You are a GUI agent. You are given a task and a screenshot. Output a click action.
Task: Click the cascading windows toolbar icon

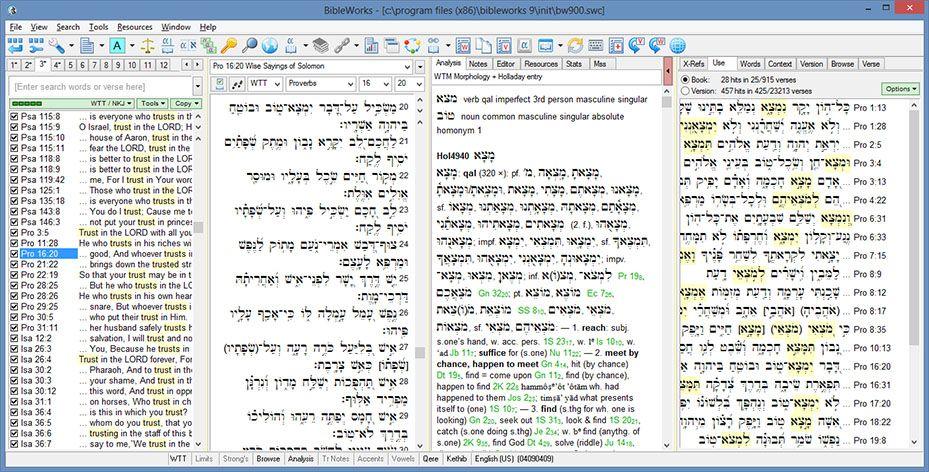(x=392, y=46)
